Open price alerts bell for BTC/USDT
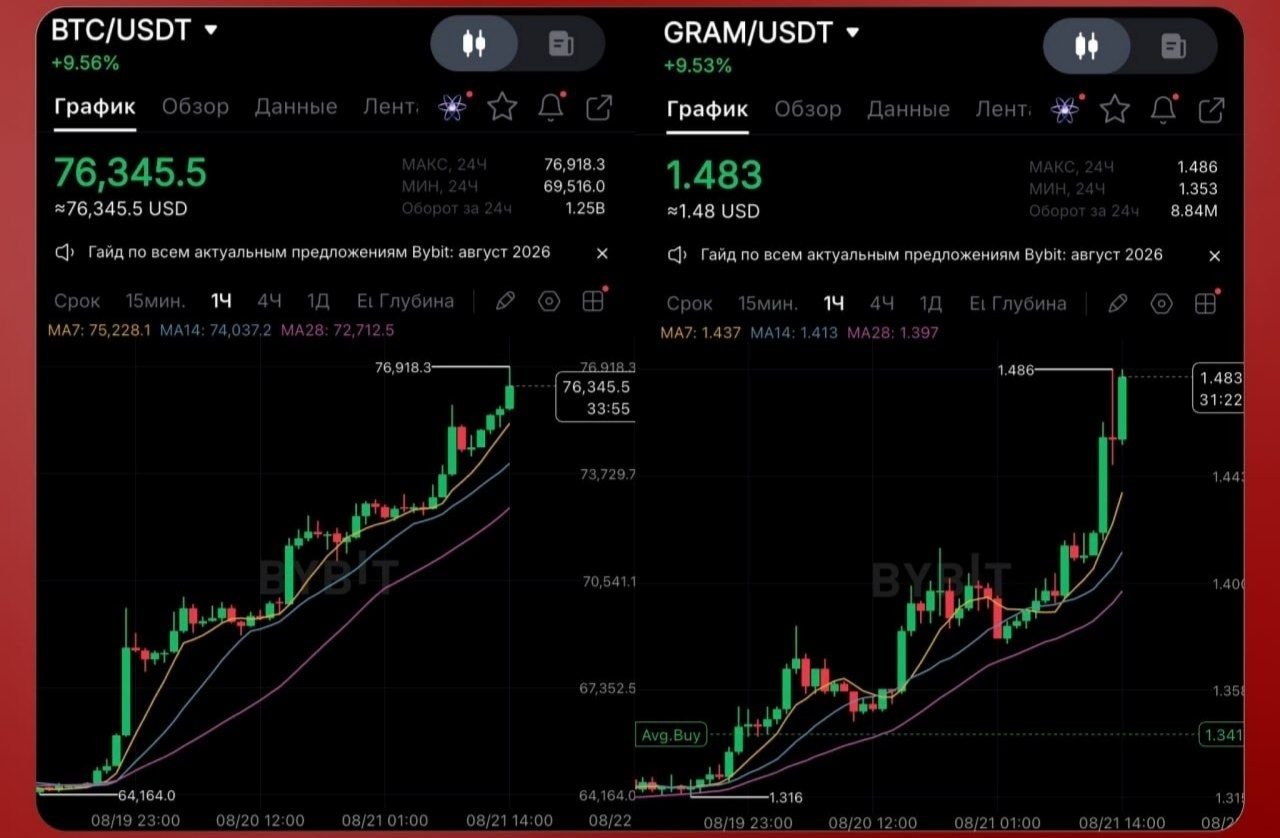 tap(551, 107)
